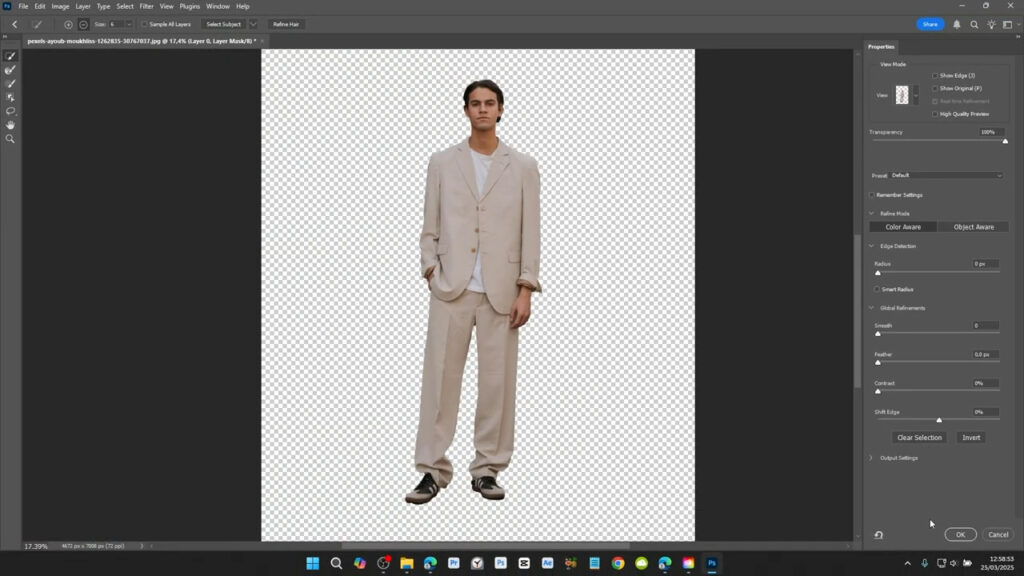Collapse the Global Refinements section
This screenshot has height=576, width=1024.
[871, 307]
